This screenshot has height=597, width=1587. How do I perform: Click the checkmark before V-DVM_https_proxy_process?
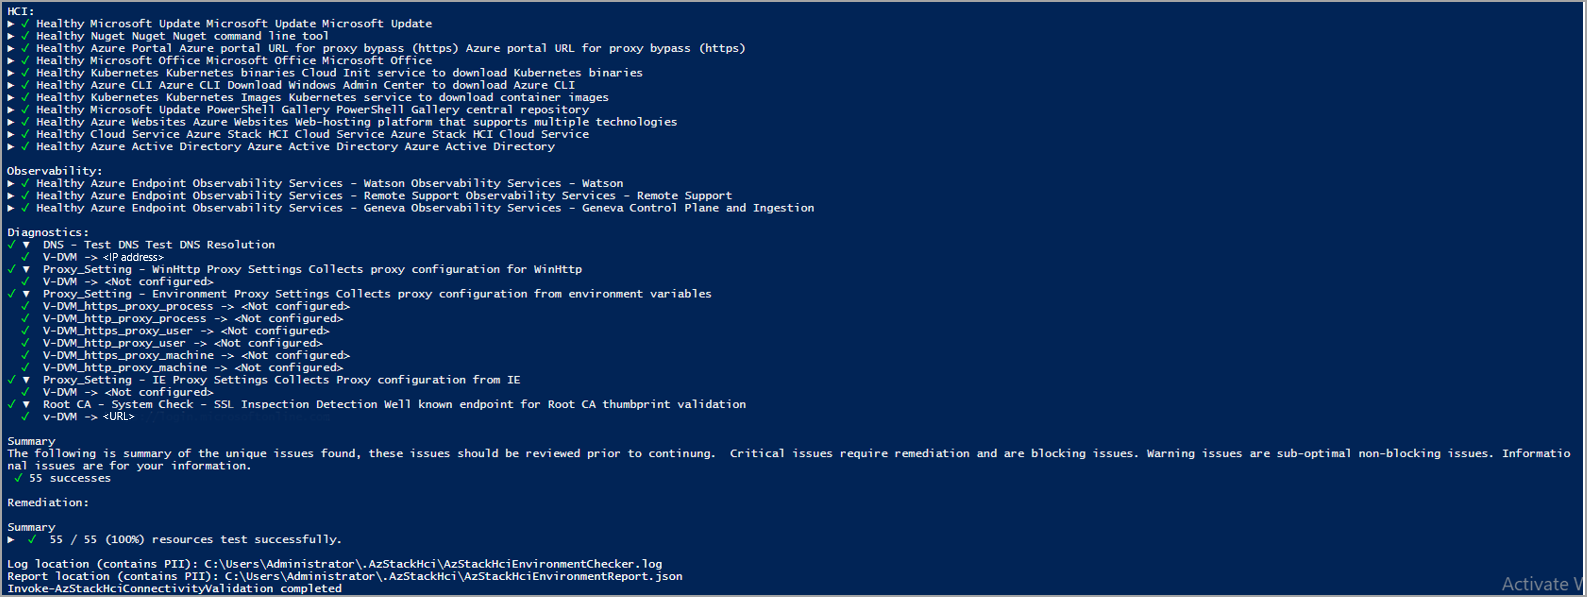coord(25,306)
